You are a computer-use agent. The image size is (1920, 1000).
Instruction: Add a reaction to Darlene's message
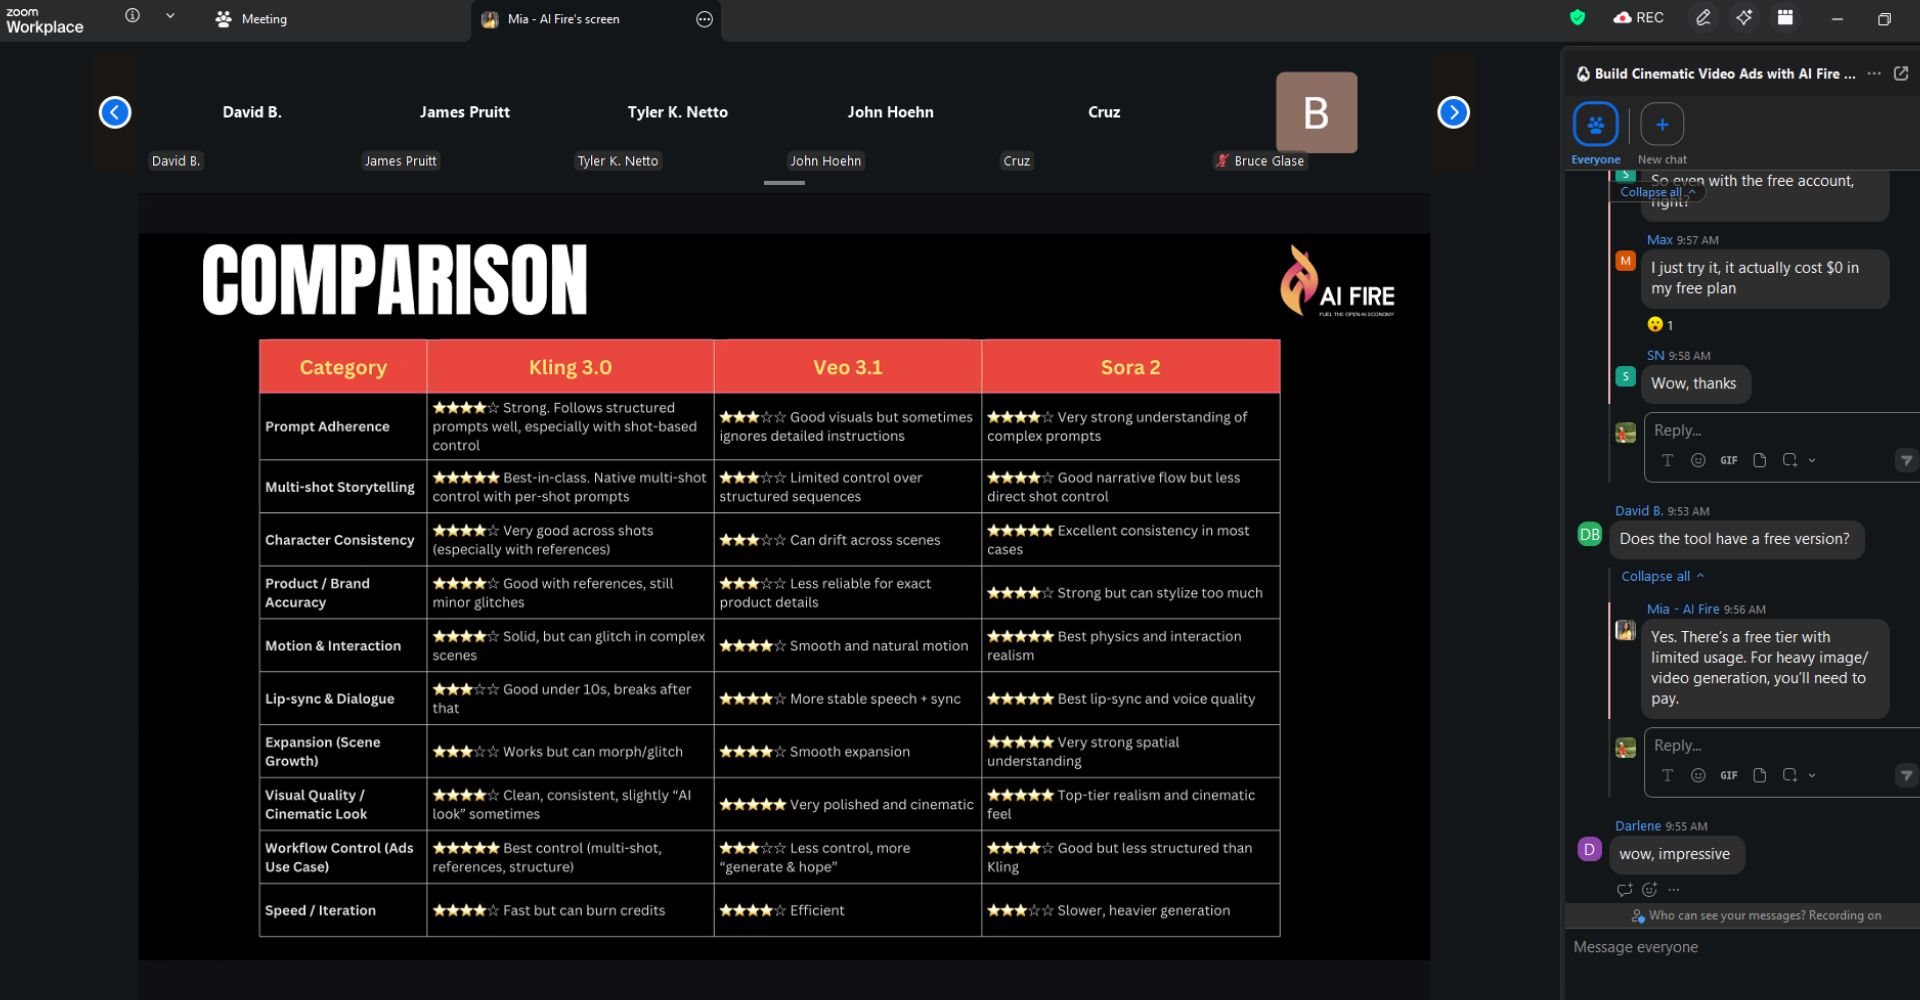(x=1650, y=890)
